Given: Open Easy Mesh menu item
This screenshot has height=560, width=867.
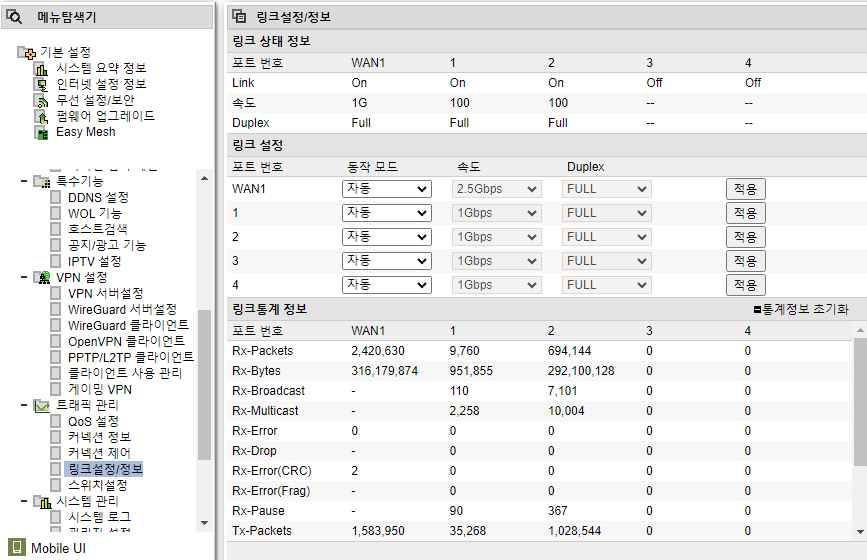Looking at the screenshot, I should pos(86,132).
